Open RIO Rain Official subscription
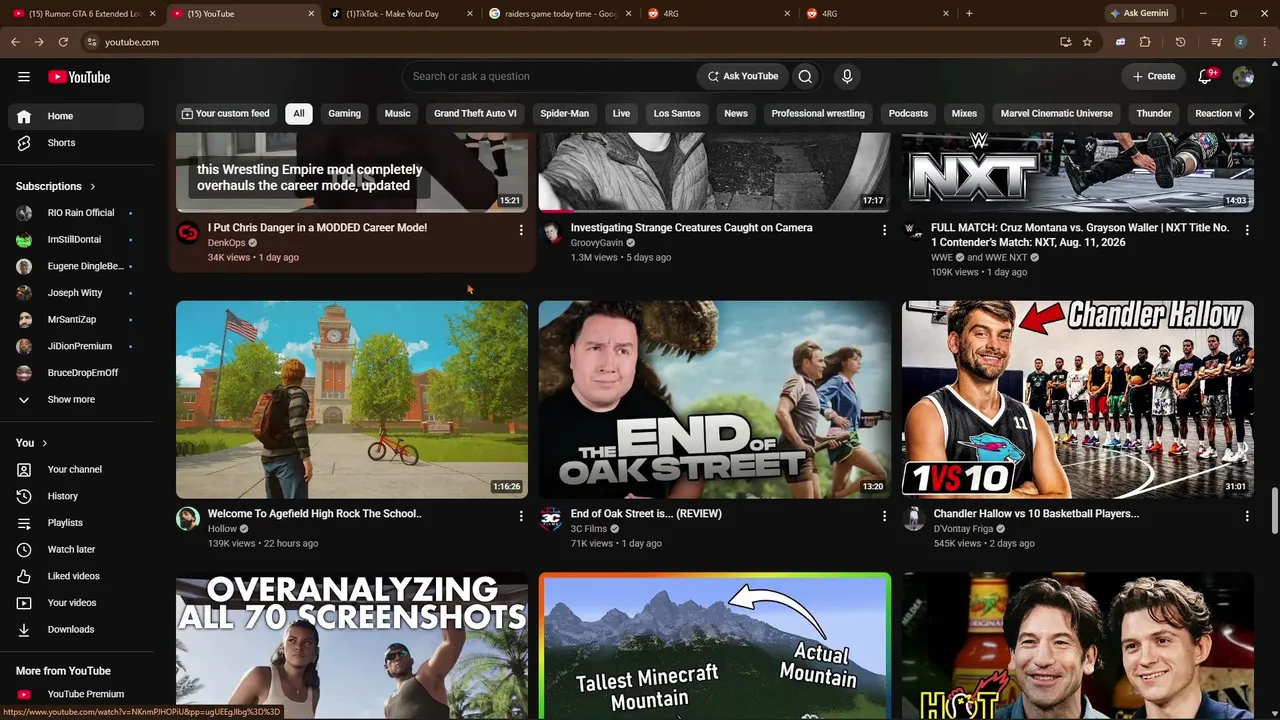Image resolution: width=1280 pixels, height=720 pixels. 76,213
